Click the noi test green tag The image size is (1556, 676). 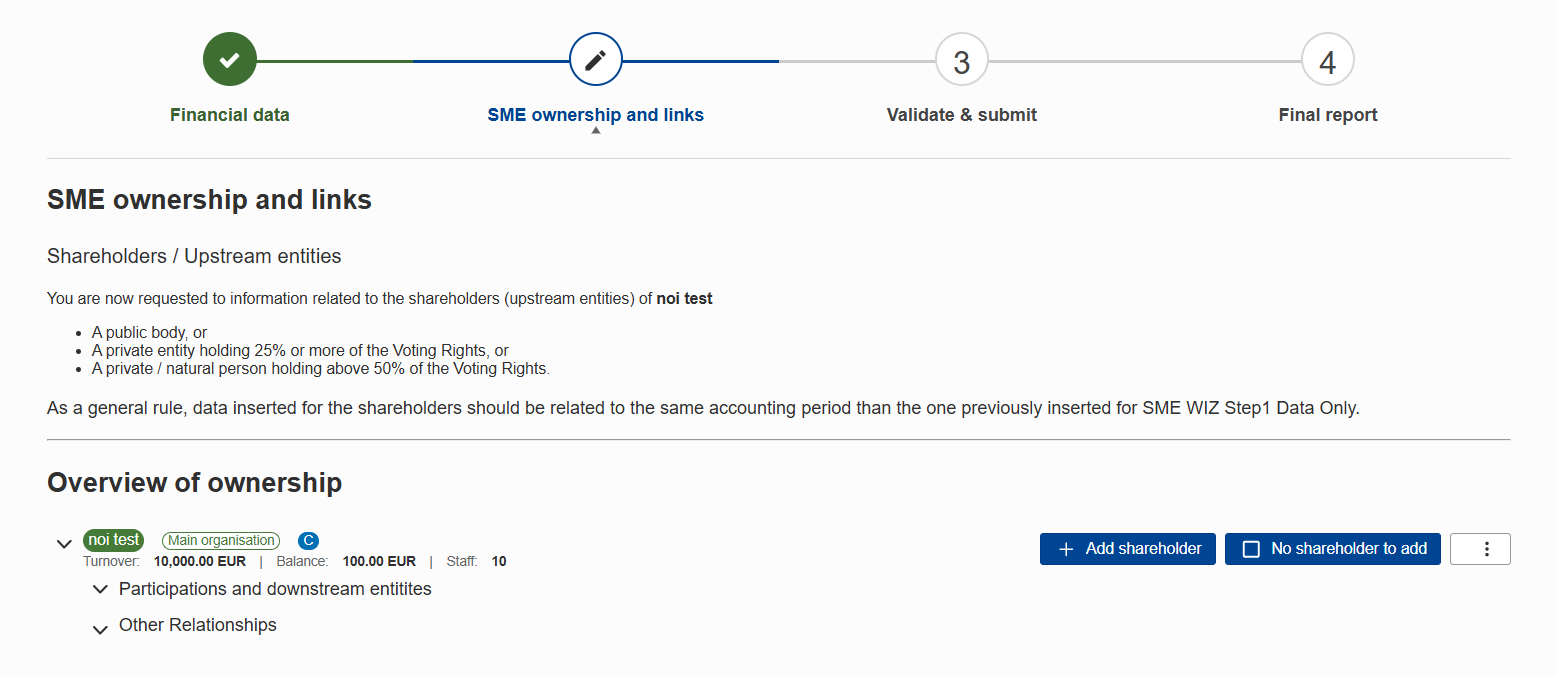click(114, 540)
